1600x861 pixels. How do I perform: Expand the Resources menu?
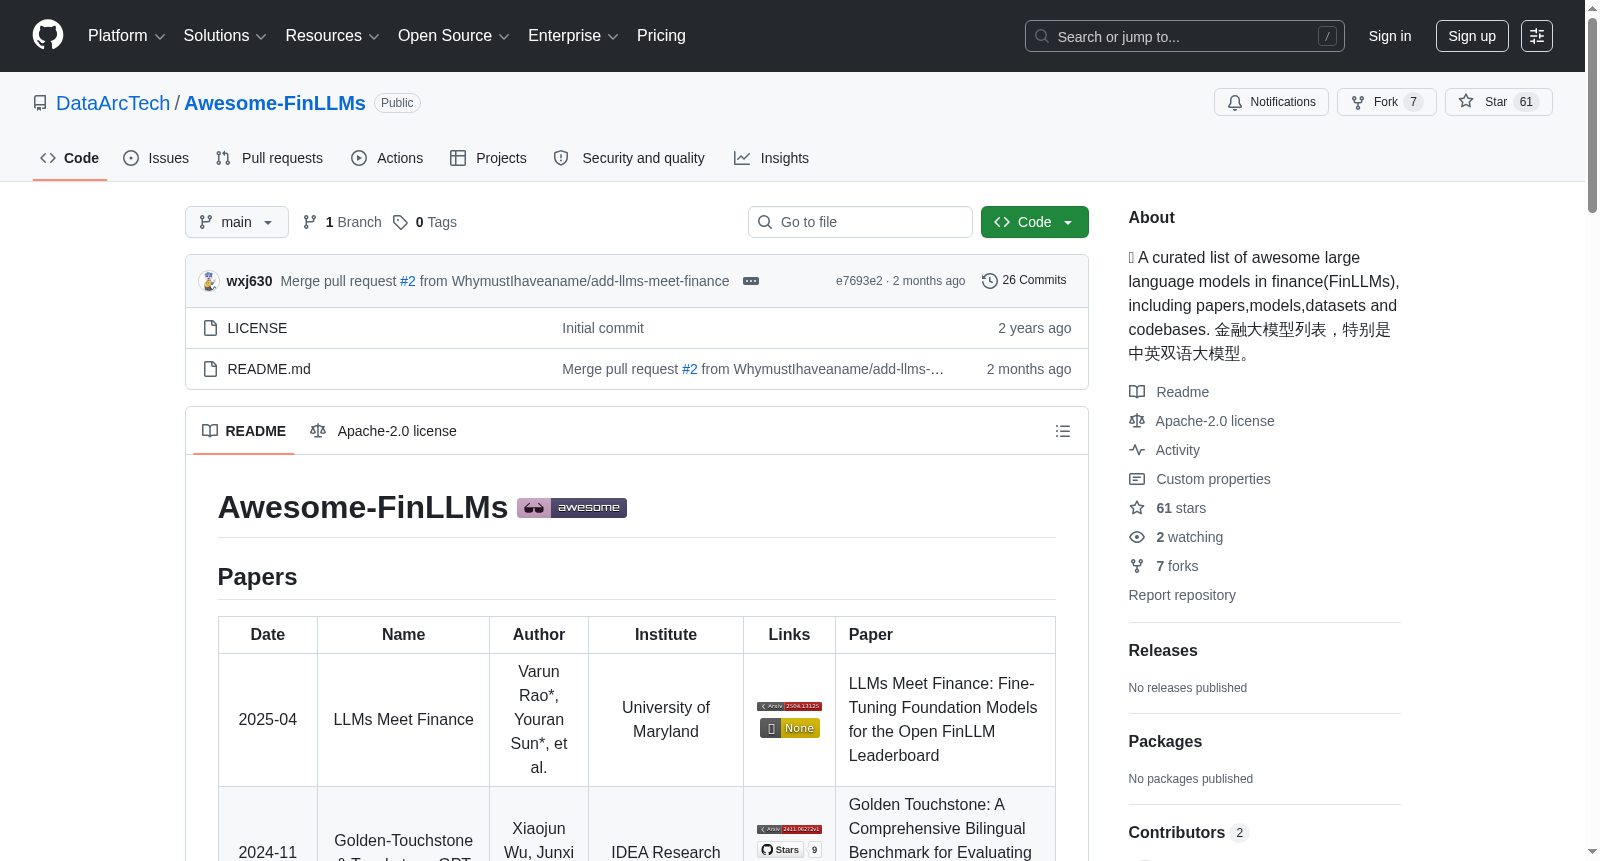pos(332,36)
